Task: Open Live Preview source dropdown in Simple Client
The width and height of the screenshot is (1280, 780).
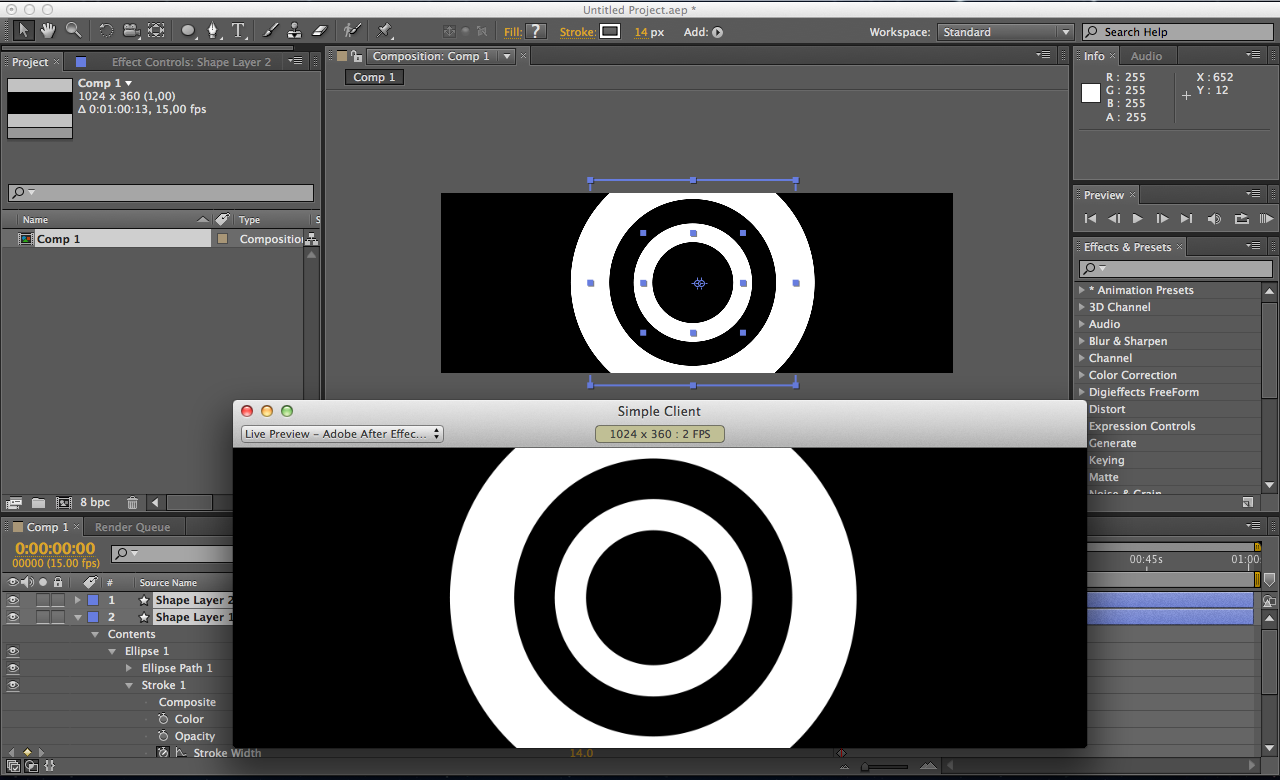Action: click(x=342, y=434)
